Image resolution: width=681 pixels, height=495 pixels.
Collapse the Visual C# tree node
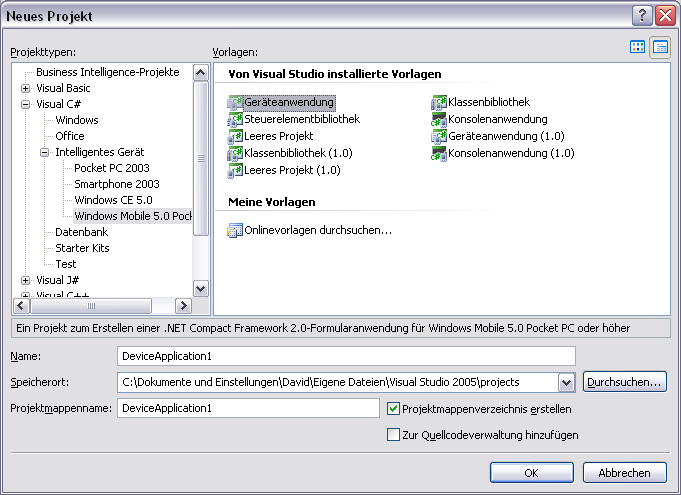(26, 105)
